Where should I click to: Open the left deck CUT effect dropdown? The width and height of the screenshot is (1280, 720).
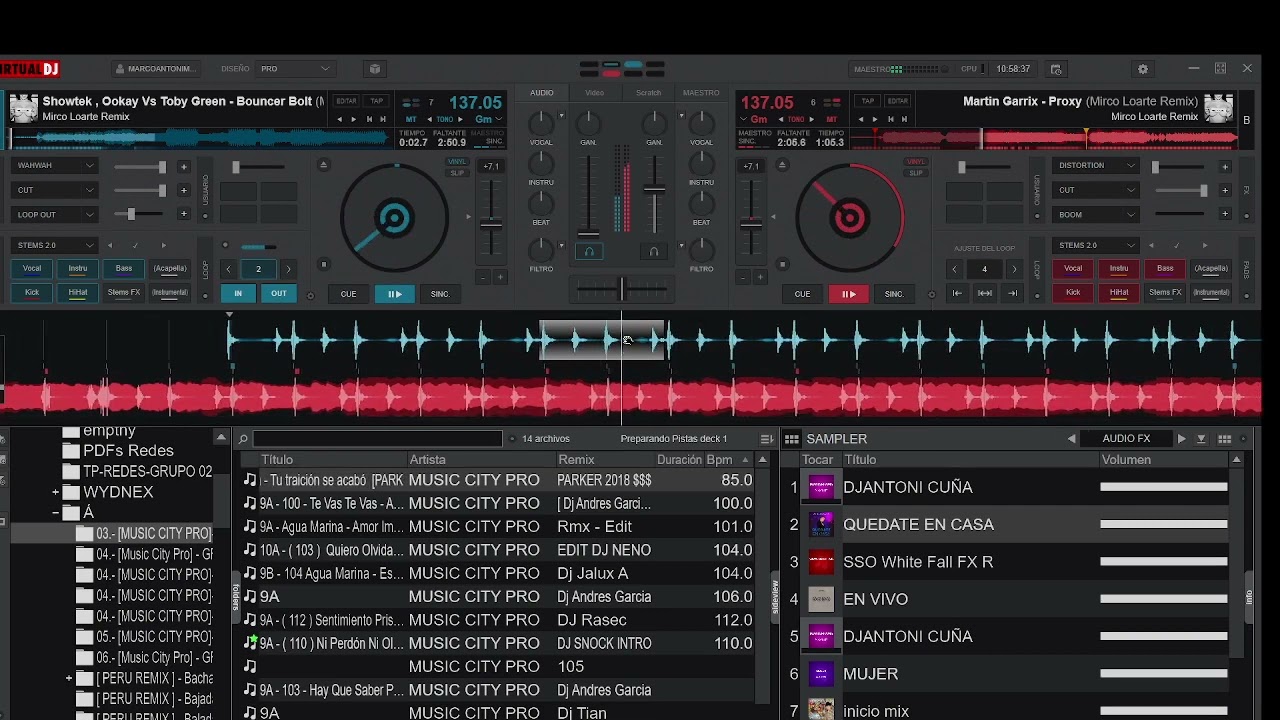tap(55, 190)
